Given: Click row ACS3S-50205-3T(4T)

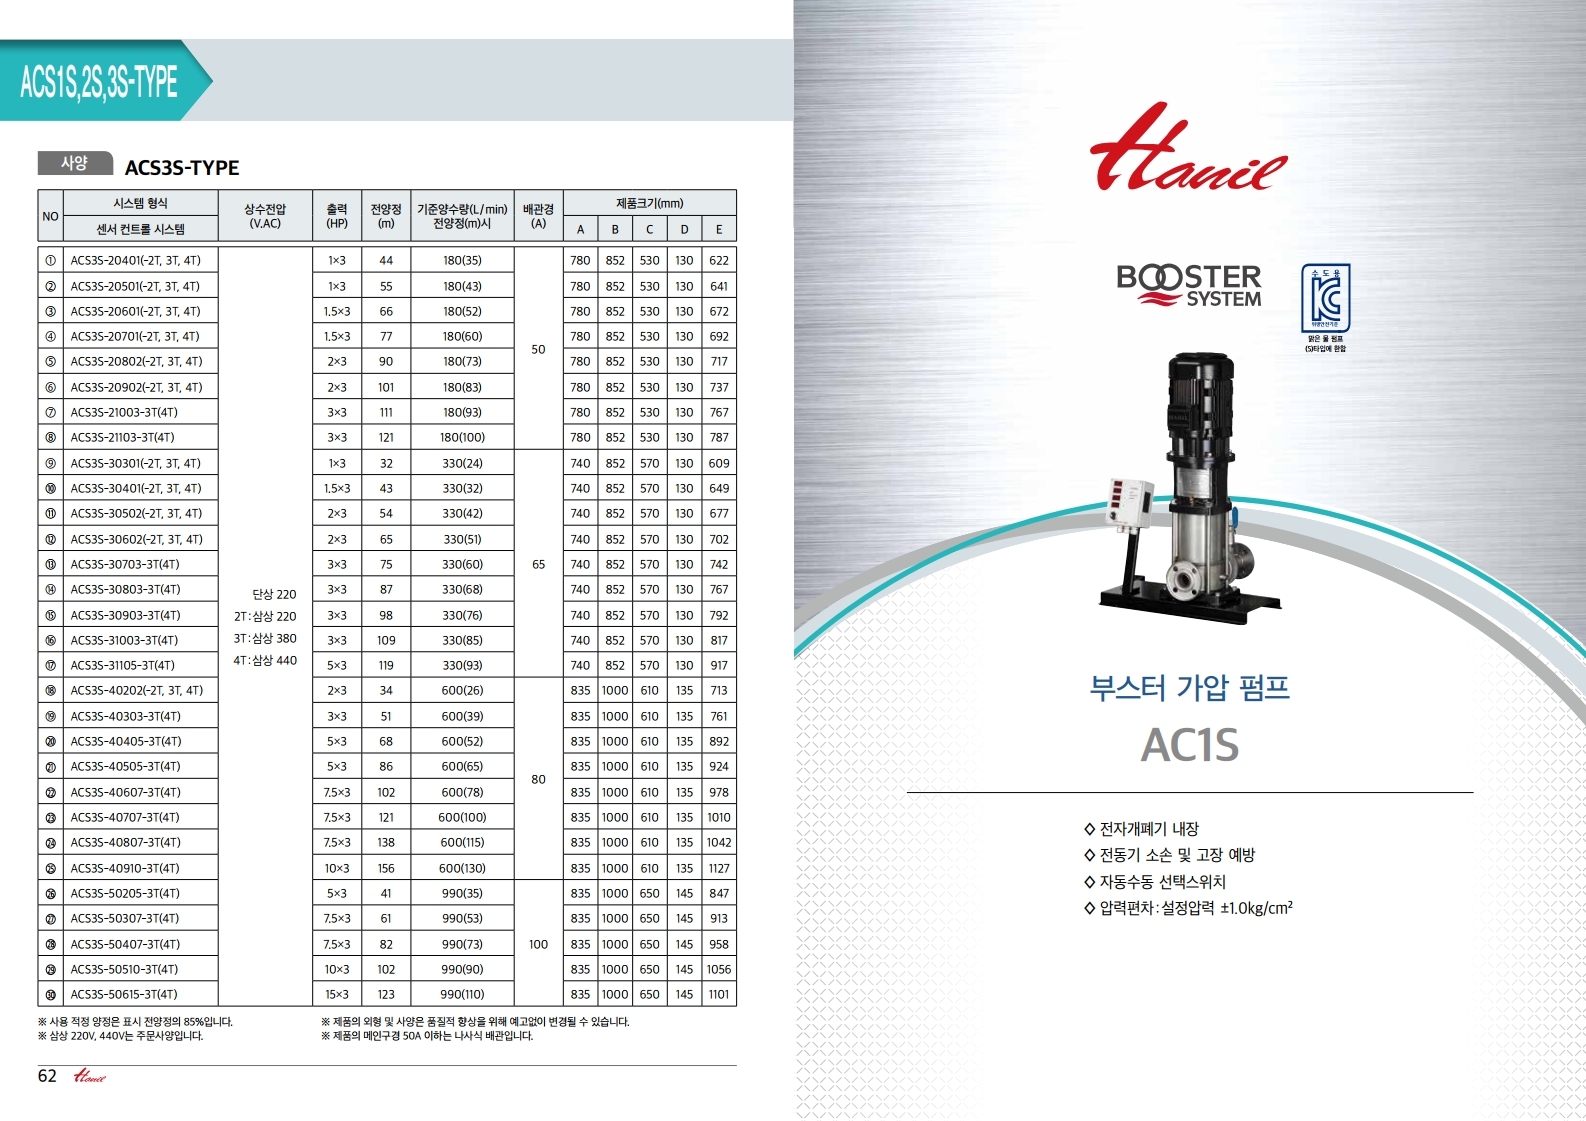Looking at the screenshot, I should point(387,893).
